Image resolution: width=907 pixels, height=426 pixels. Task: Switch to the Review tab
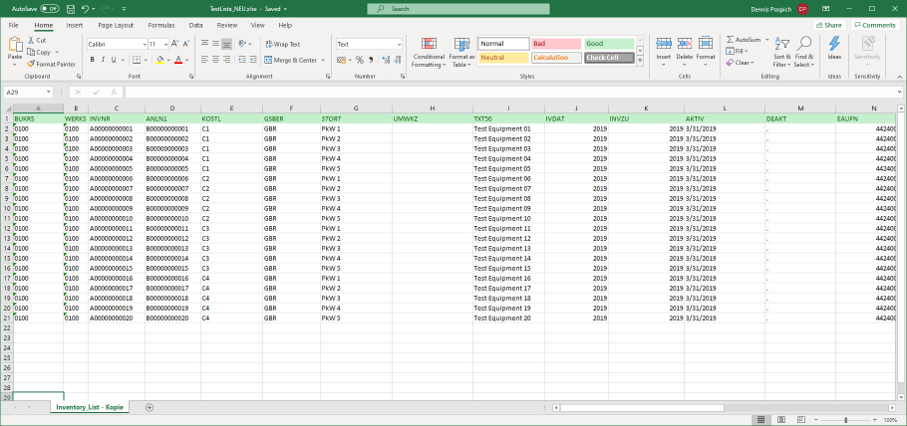[227, 25]
